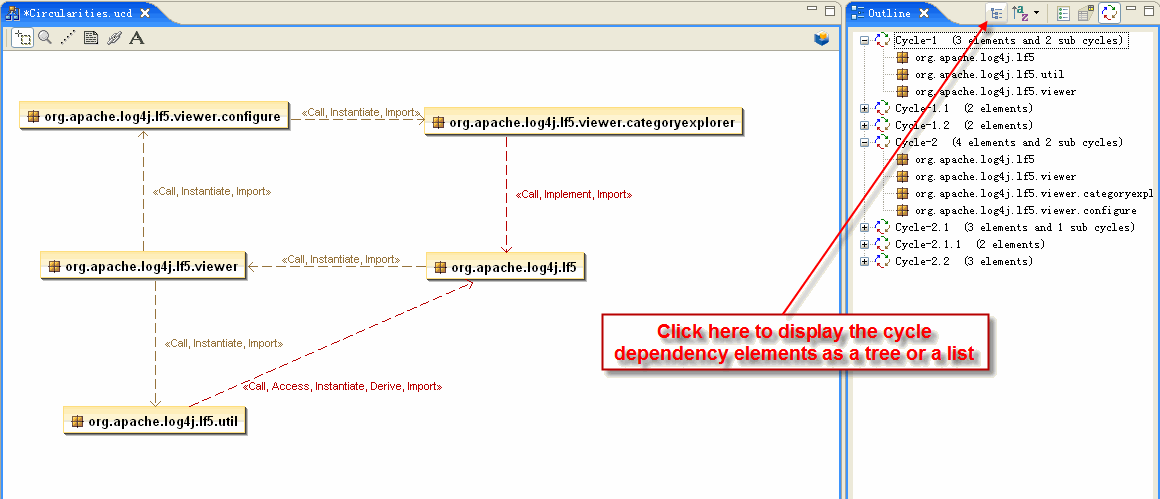Image resolution: width=1160 pixels, height=499 pixels.
Task: Click the blue cube icon in editor corner
Action: point(821,39)
